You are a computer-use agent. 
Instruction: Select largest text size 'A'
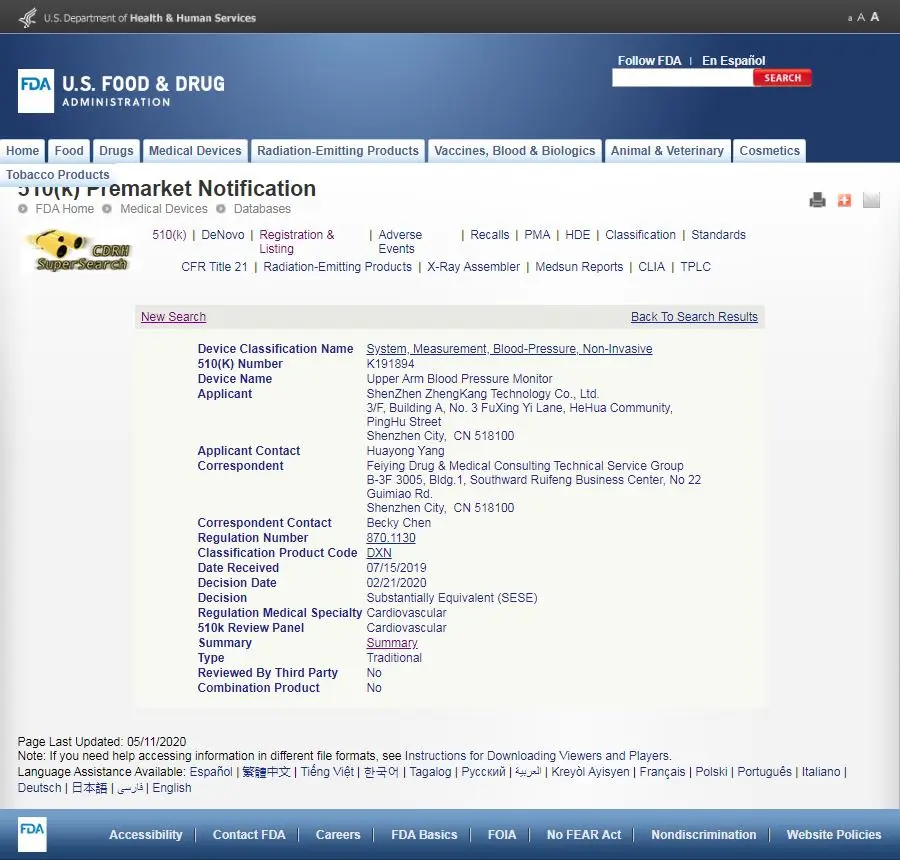point(875,17)
